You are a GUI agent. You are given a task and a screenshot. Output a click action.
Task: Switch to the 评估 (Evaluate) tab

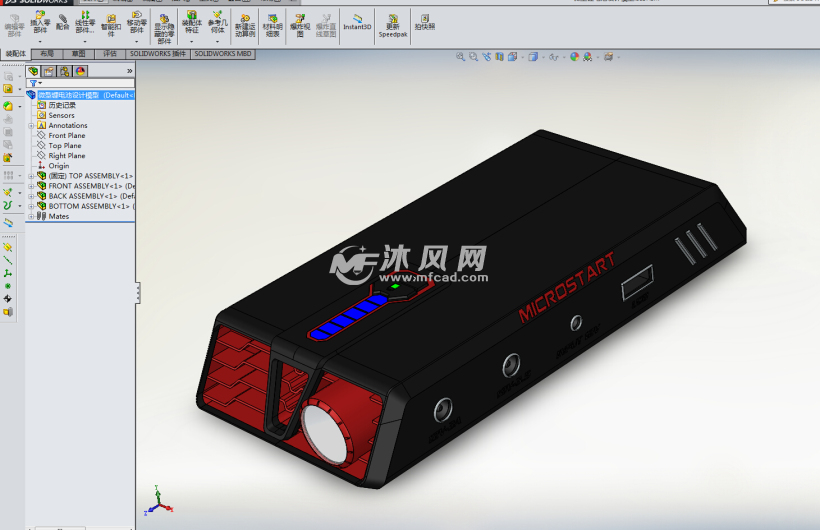point(110,53)
